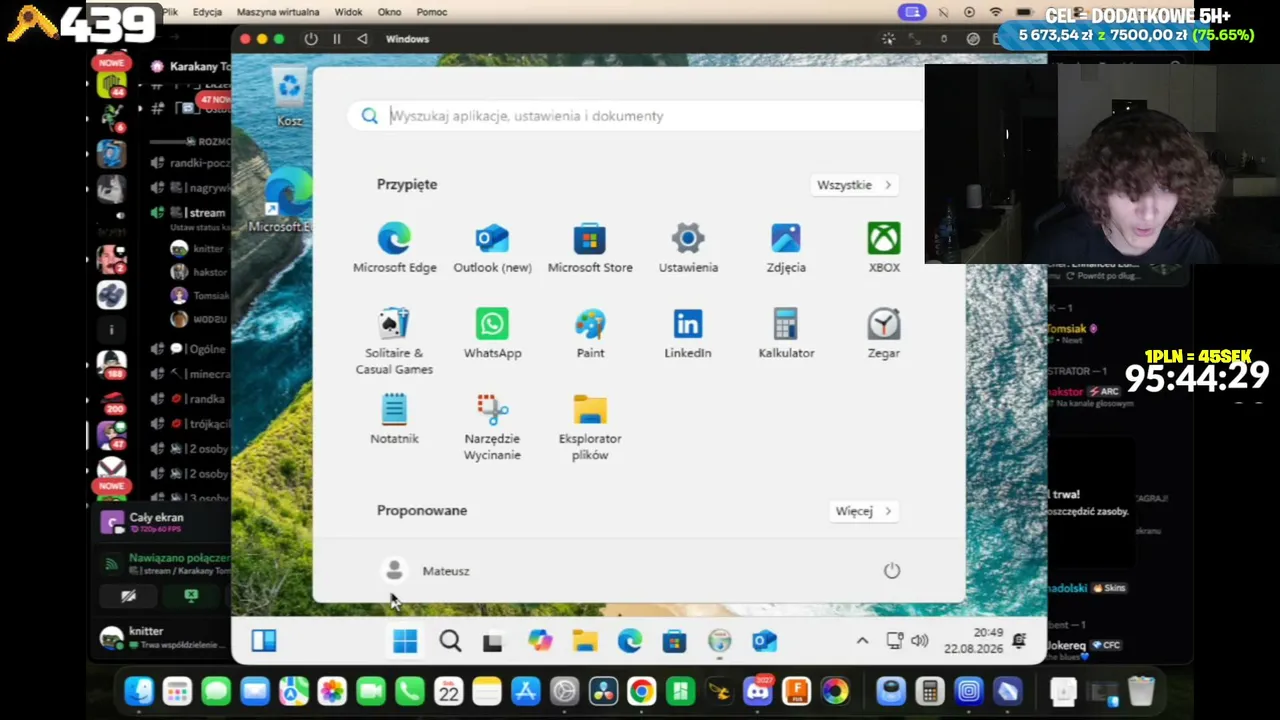Open the Ogólne channel in Discord
1280x720 pixels.
point(190,349)
